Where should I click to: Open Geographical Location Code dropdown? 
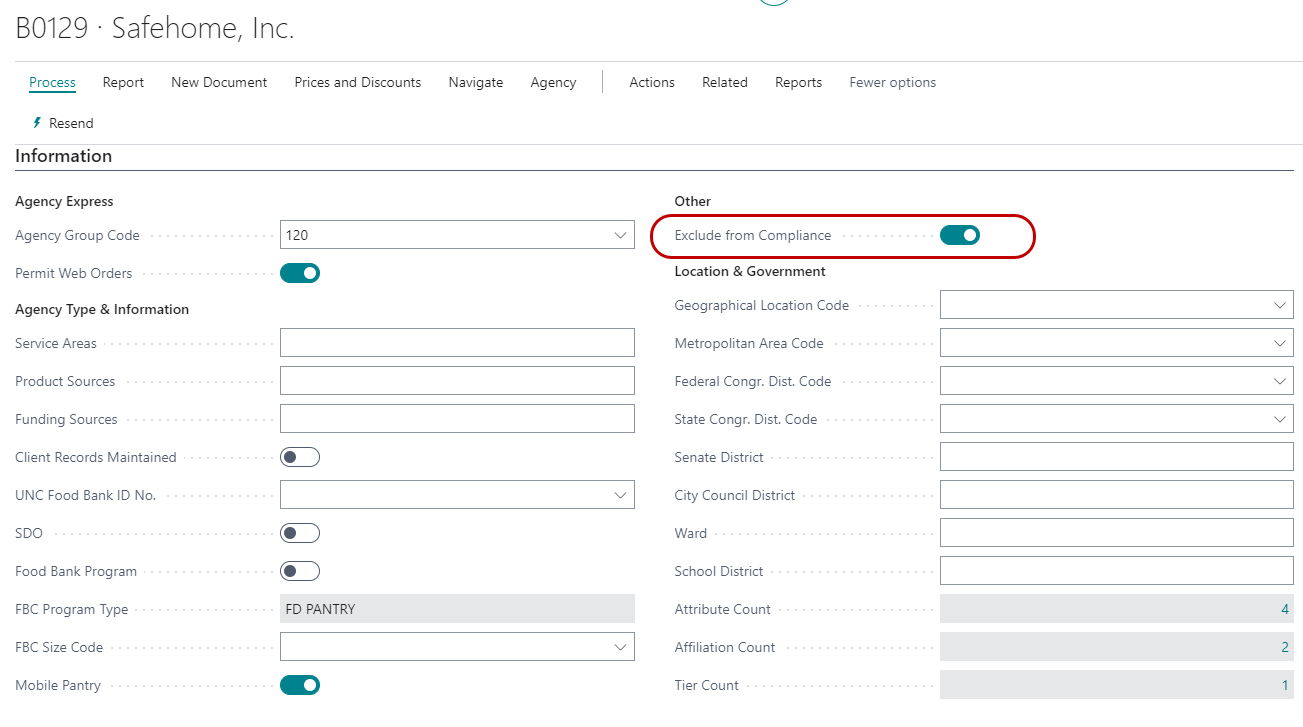(x=1279, y=305)
